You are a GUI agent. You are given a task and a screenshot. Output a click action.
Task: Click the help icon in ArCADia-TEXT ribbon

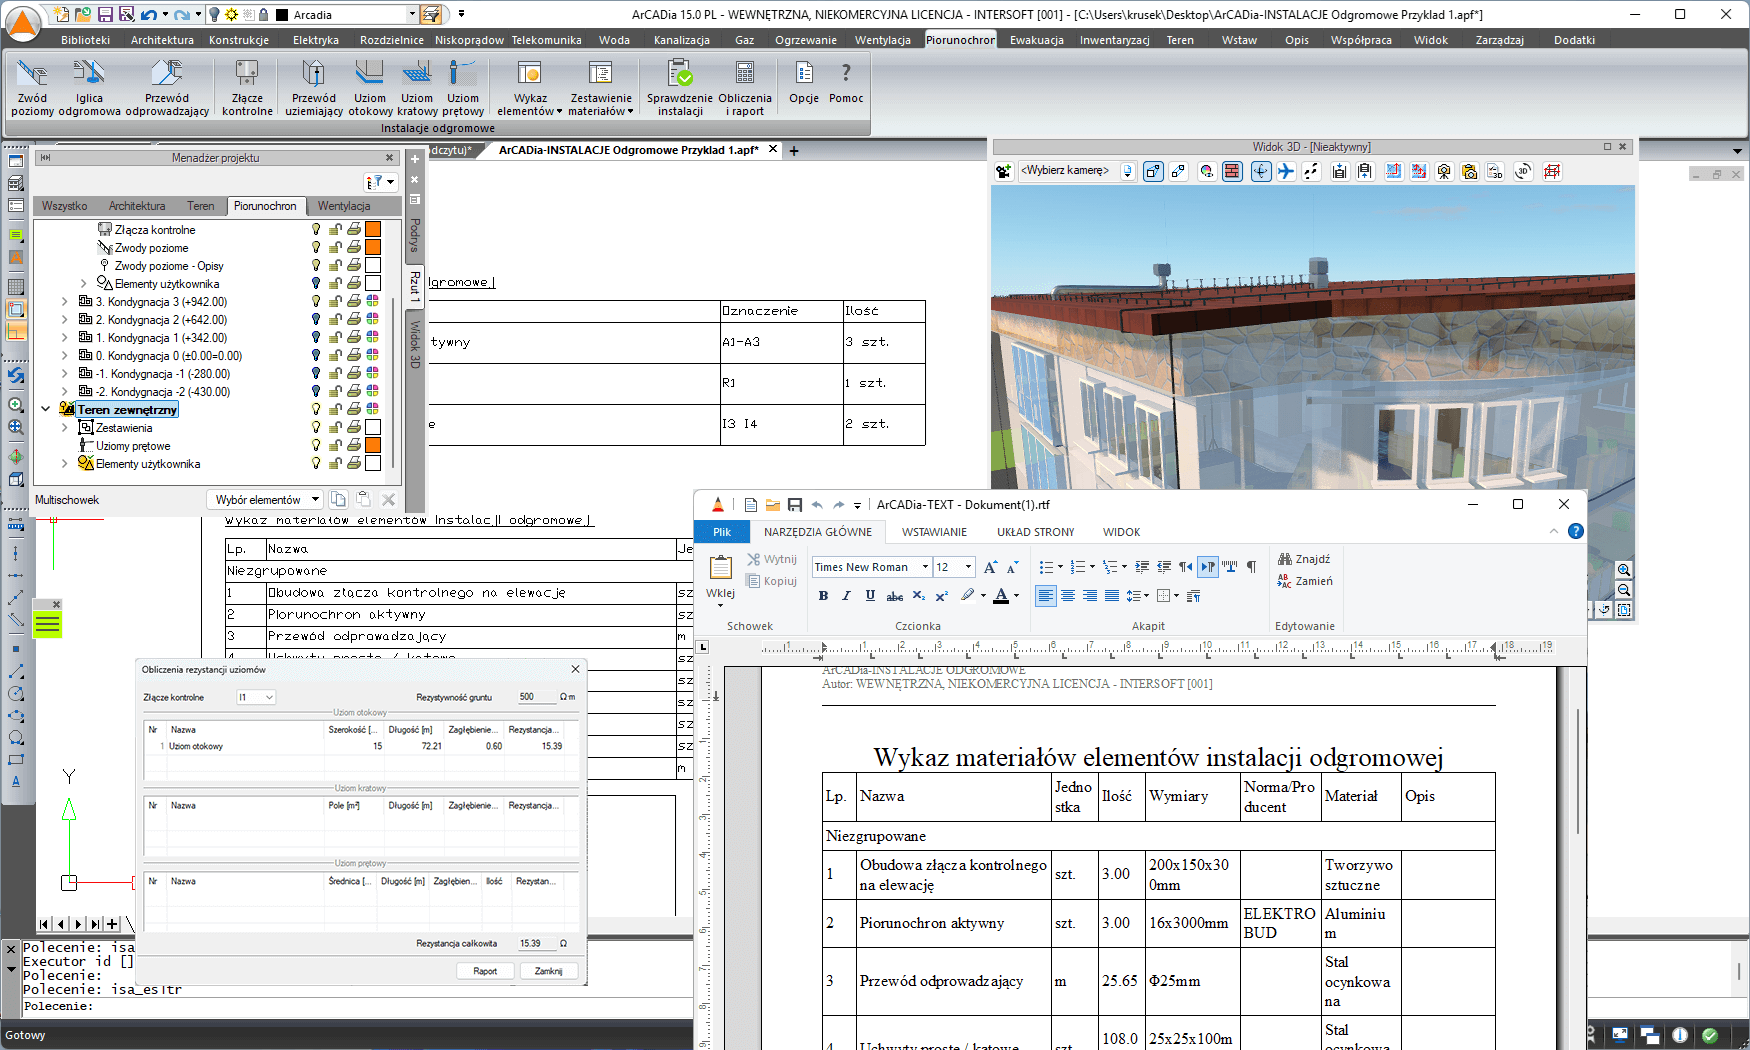point(1576,531)
